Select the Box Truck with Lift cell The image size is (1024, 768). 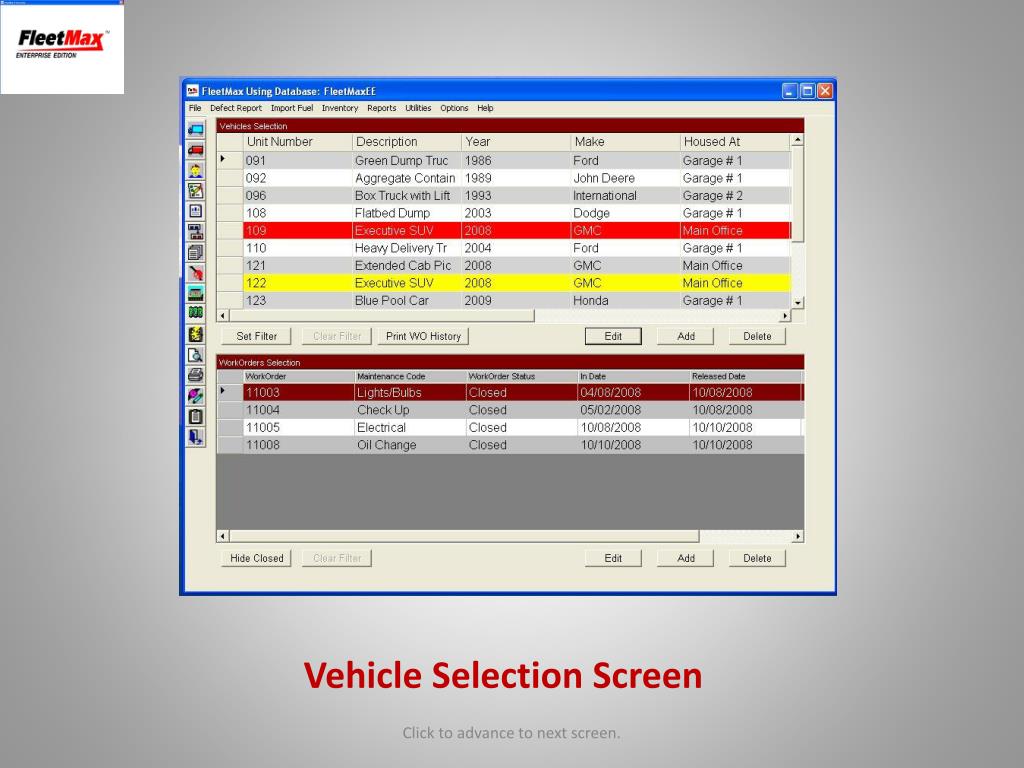[406, 196]
